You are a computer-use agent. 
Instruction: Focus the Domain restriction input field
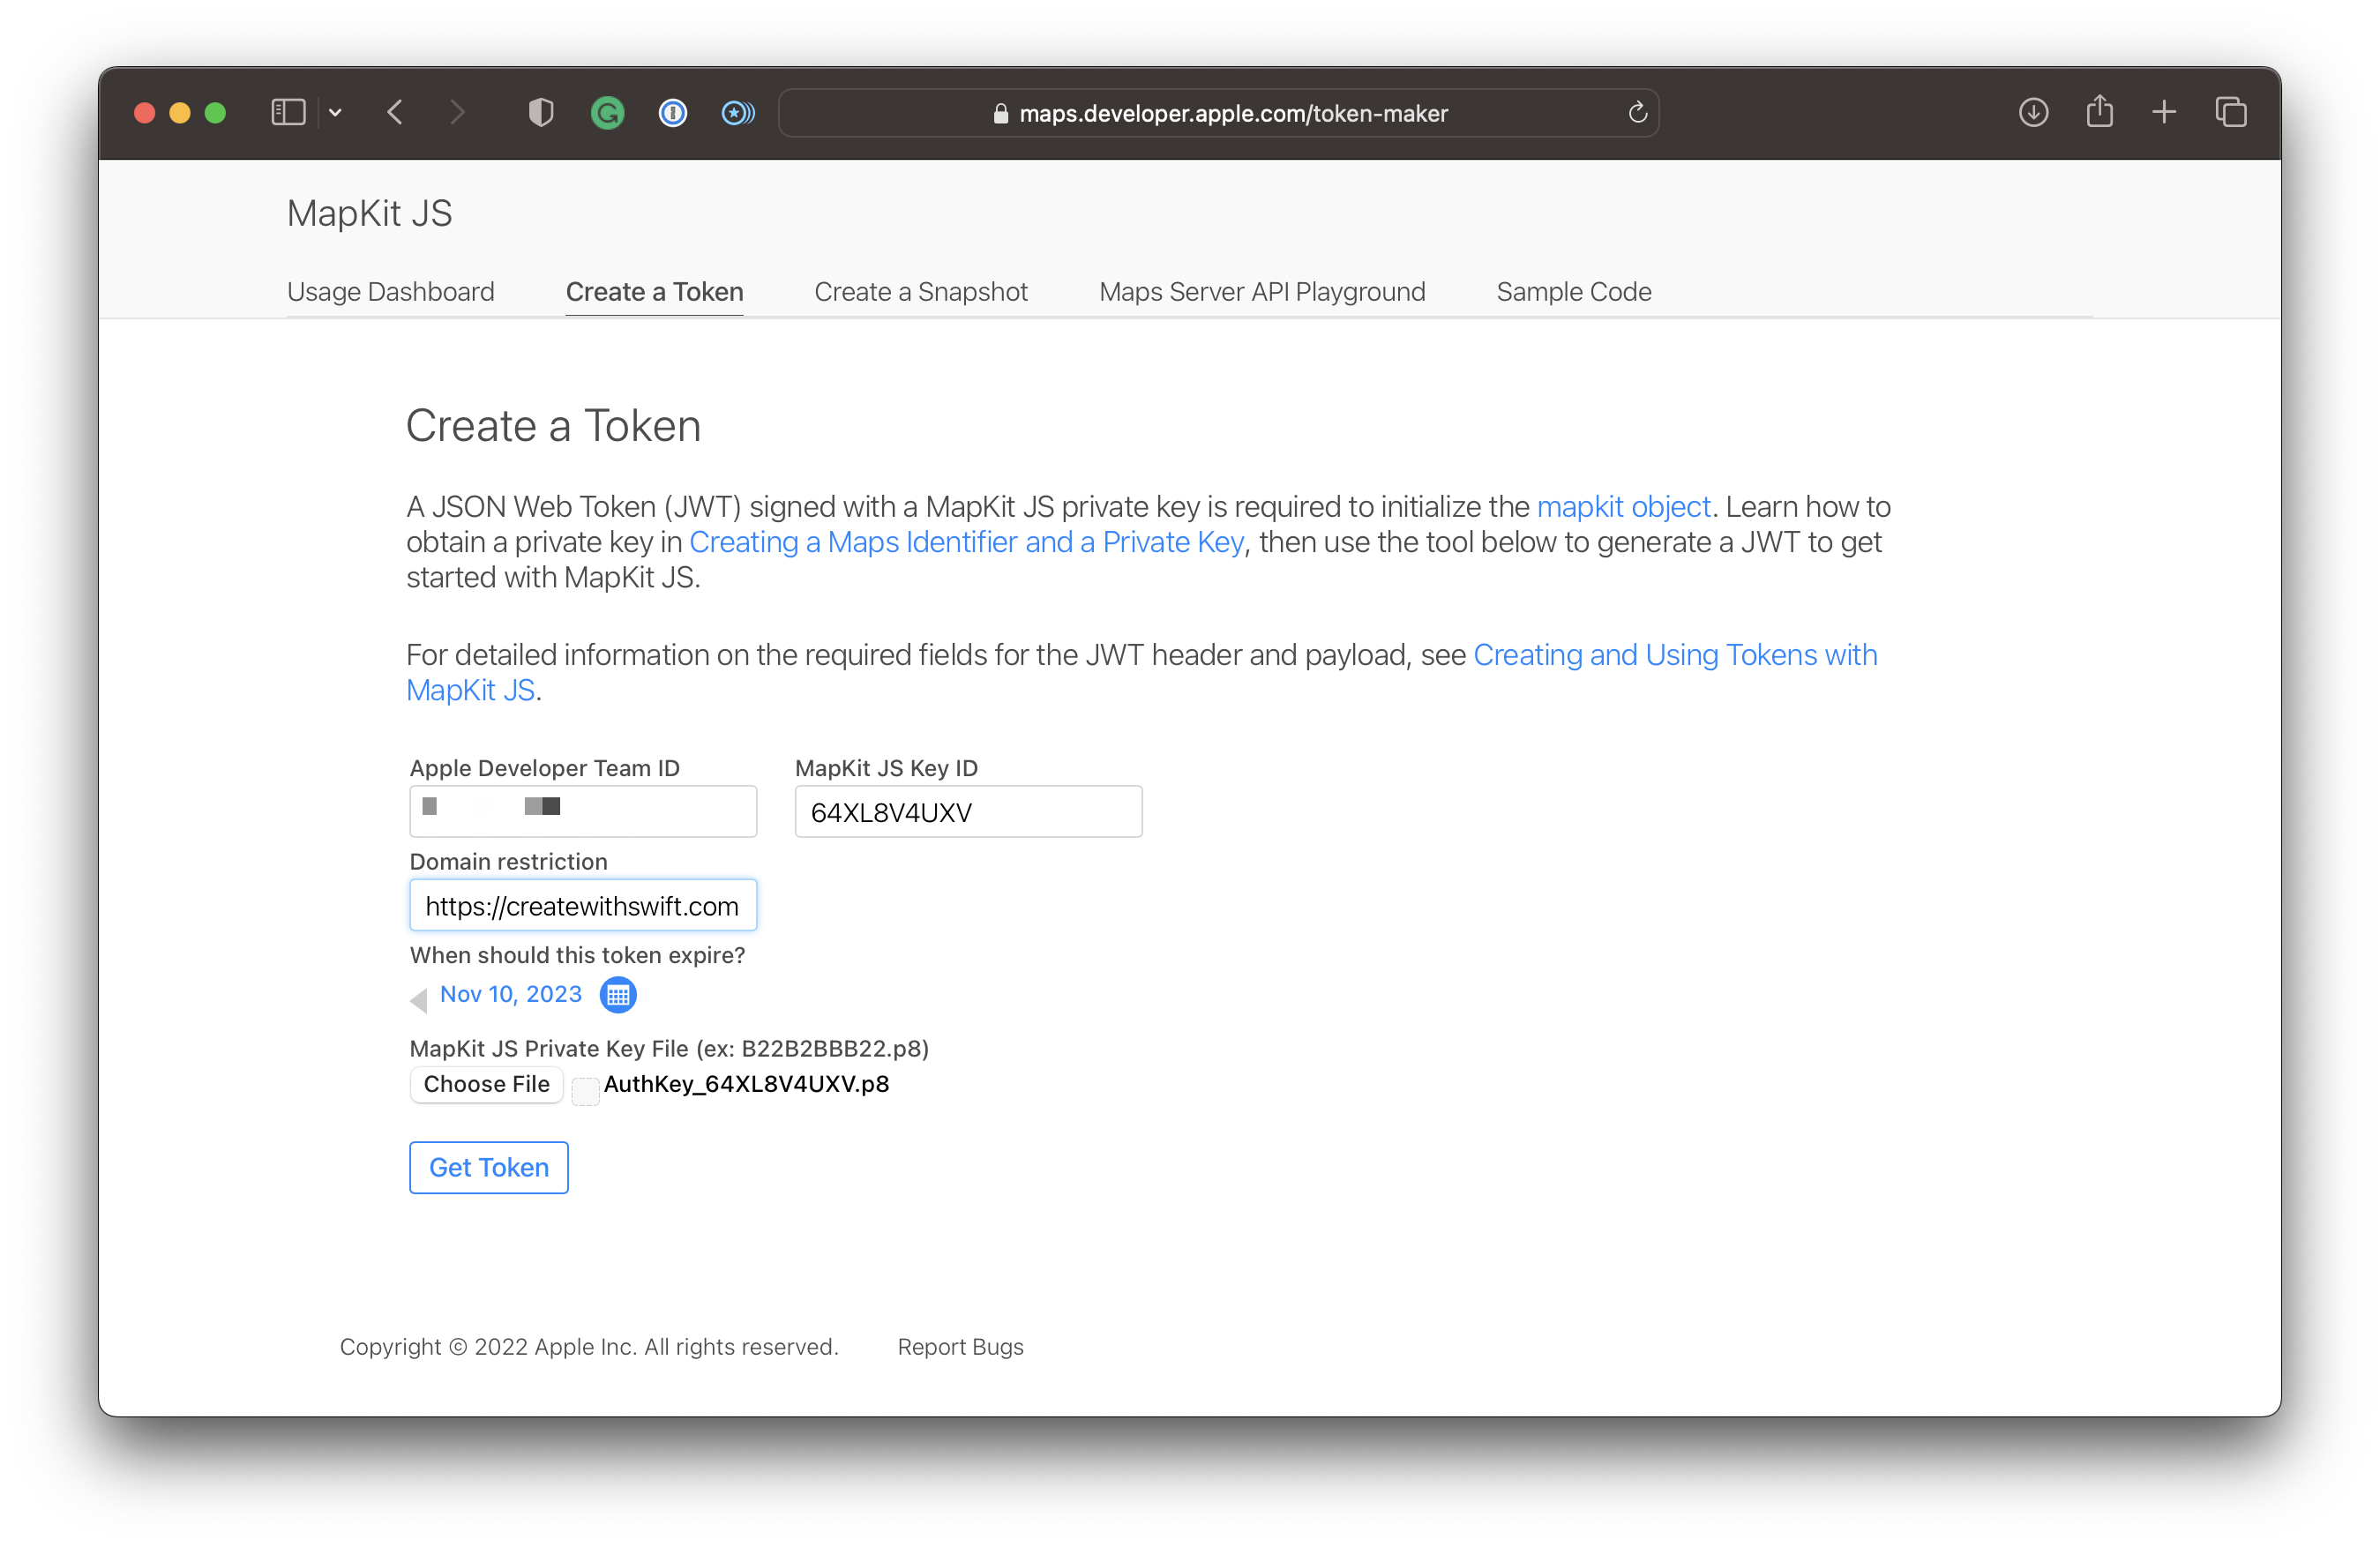[582, 906]
